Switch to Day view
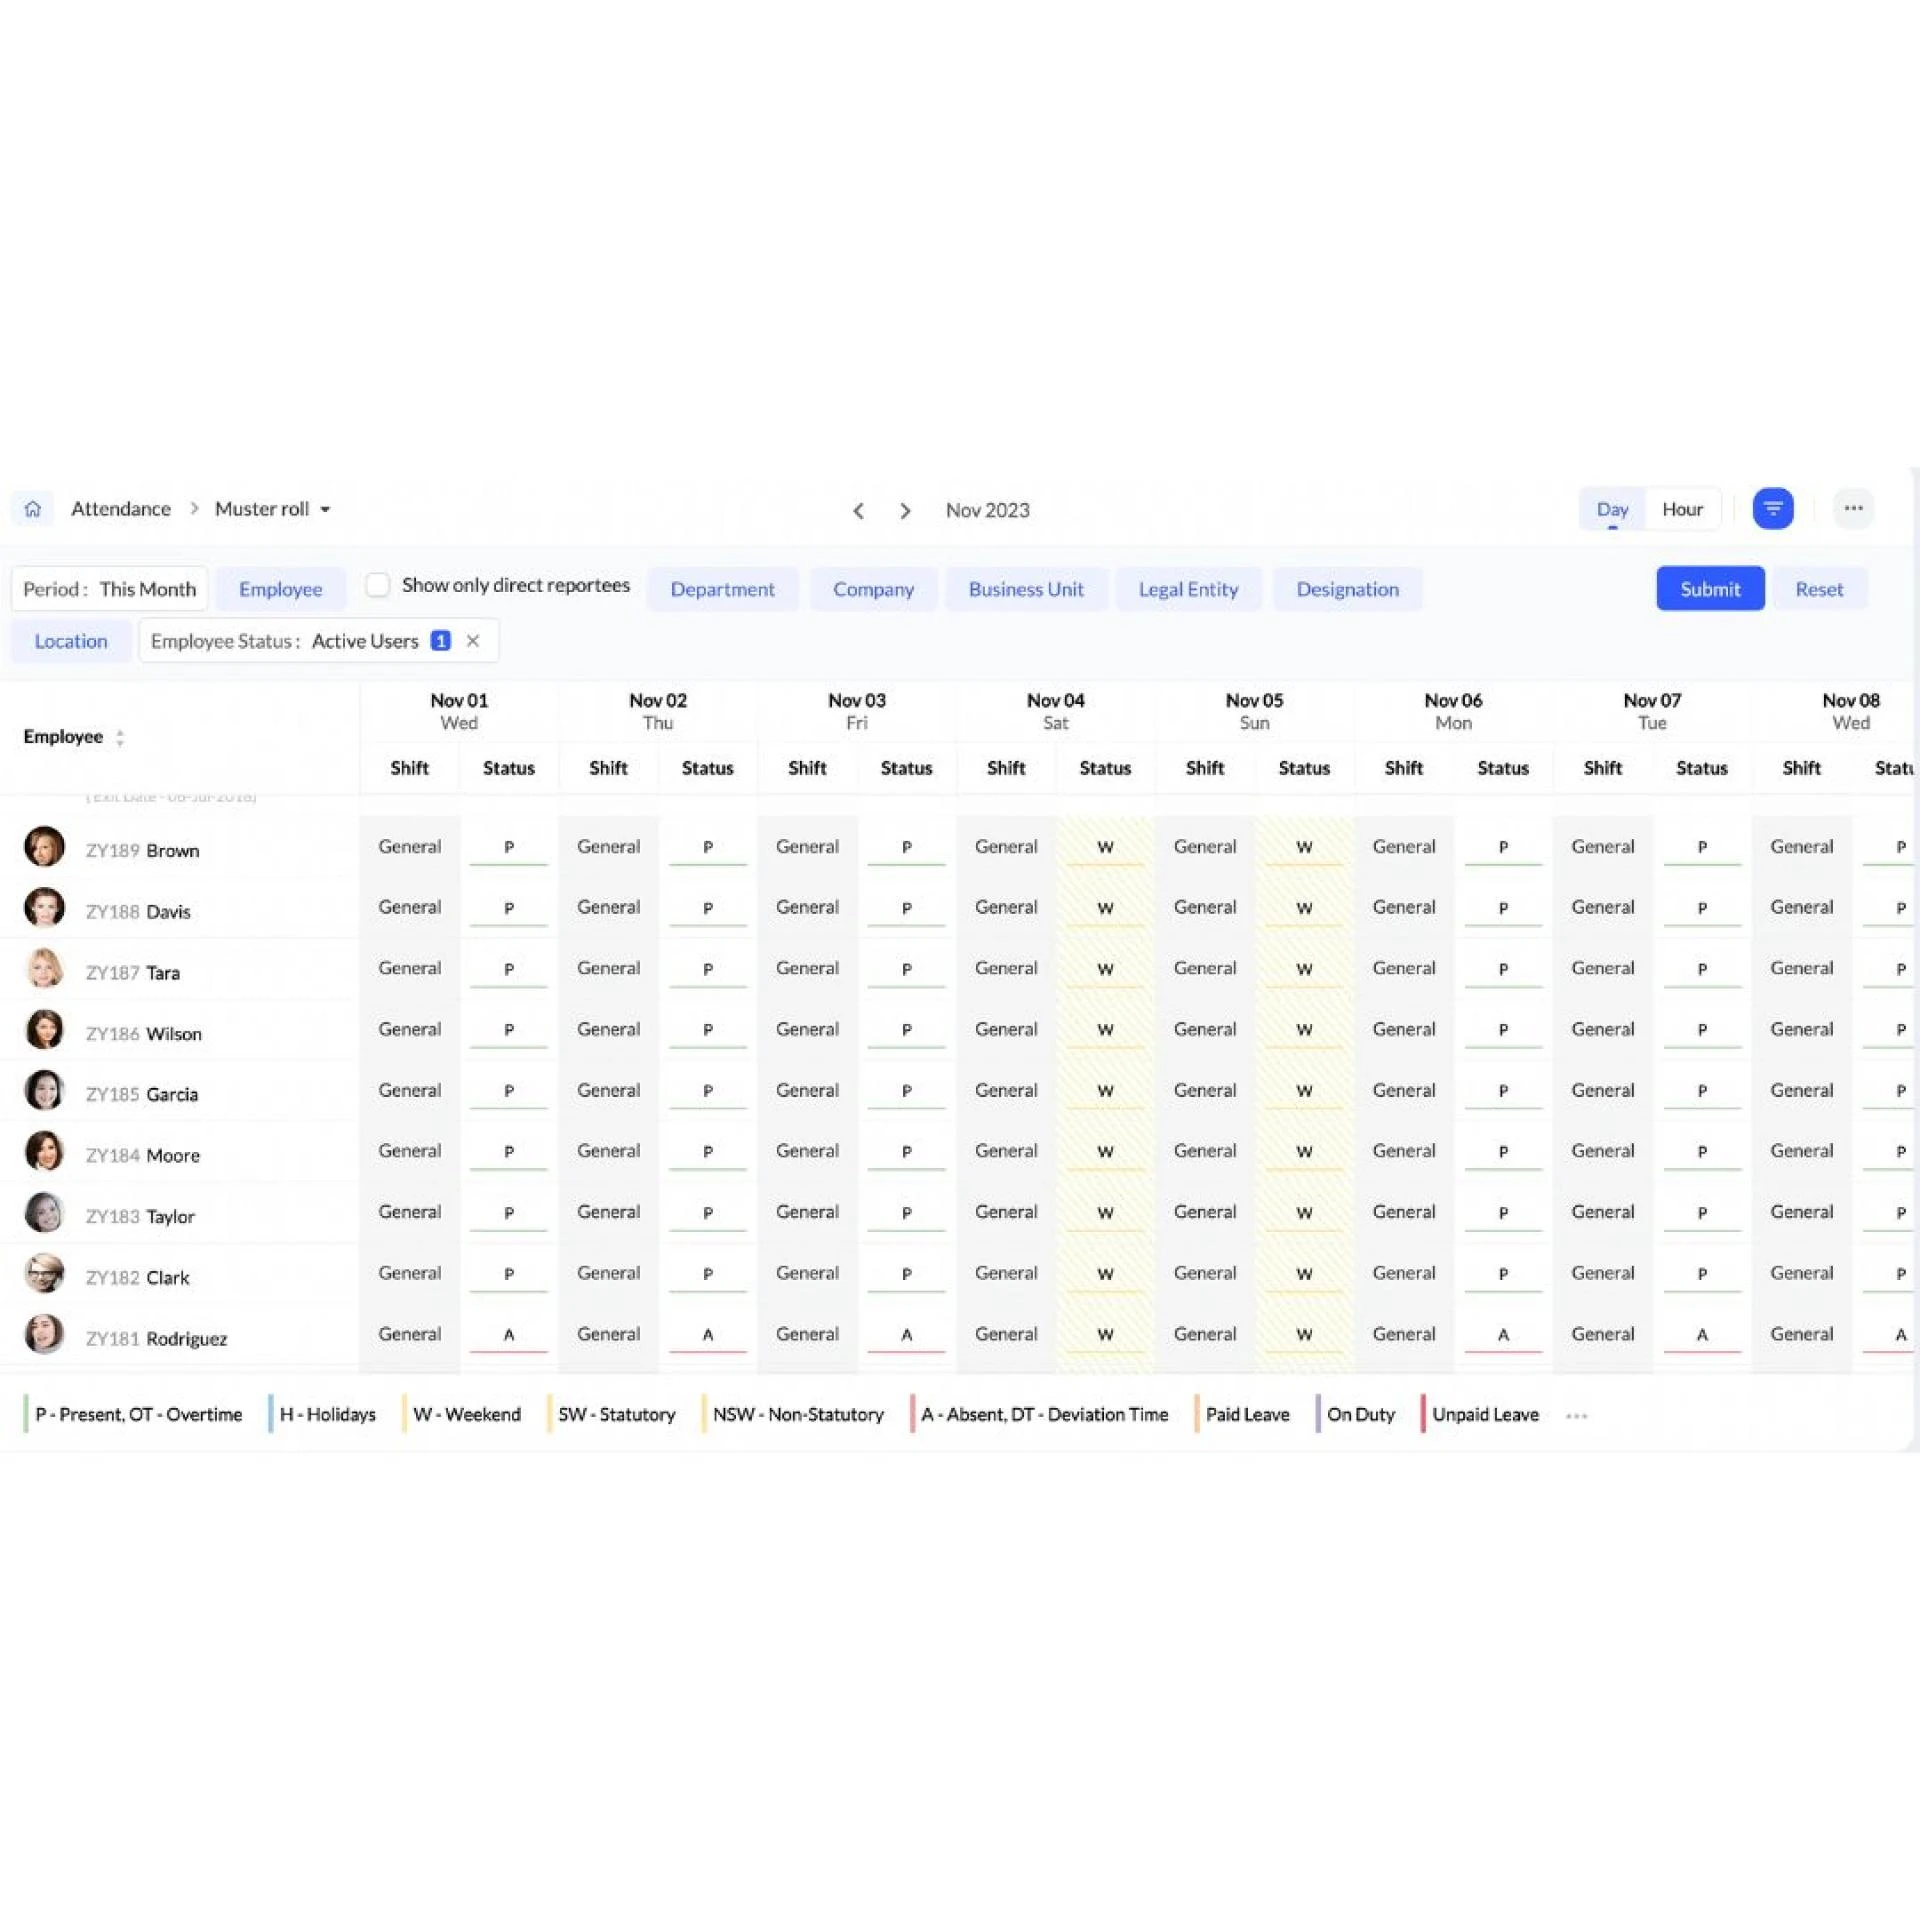The width and height of the screenshot is (1920, 1920). (x=1612, y=509)
